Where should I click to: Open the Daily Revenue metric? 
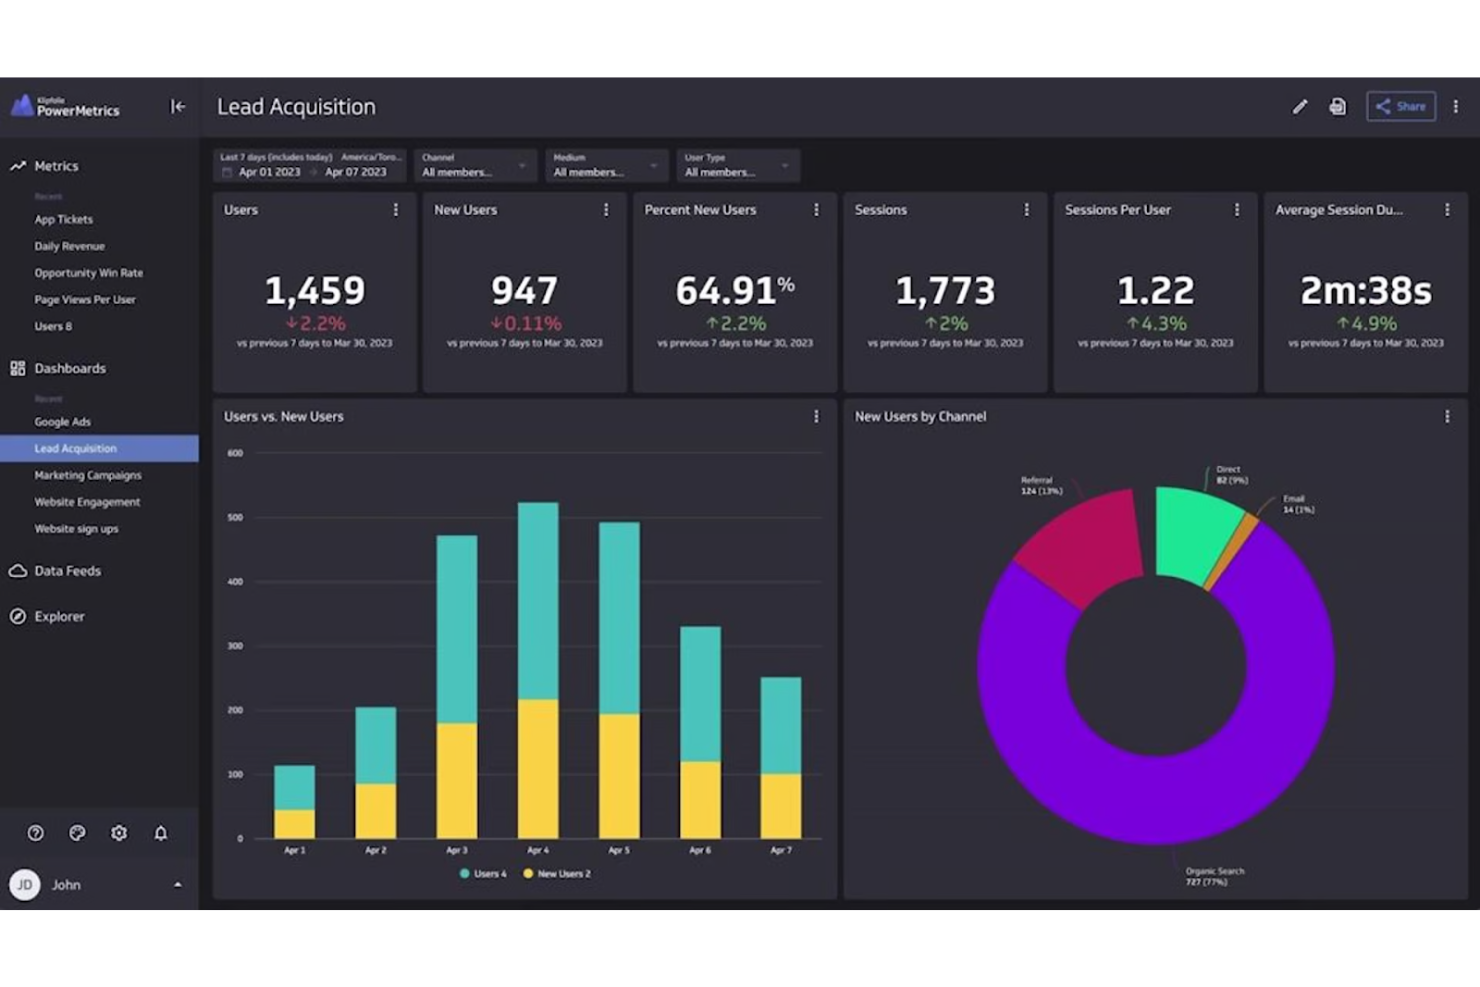pos(69,246)
